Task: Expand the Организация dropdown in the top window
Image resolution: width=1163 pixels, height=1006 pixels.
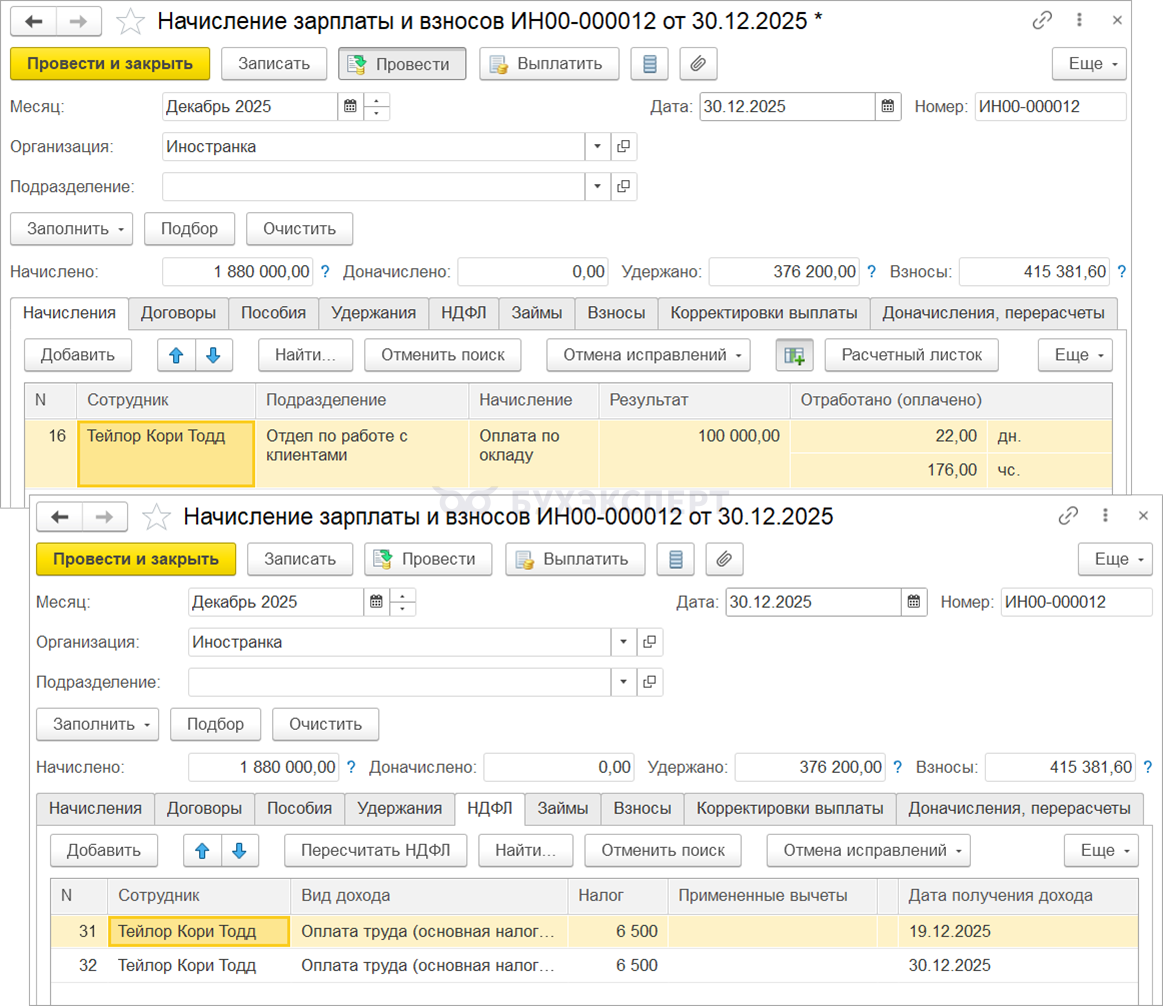Action: 597,147
